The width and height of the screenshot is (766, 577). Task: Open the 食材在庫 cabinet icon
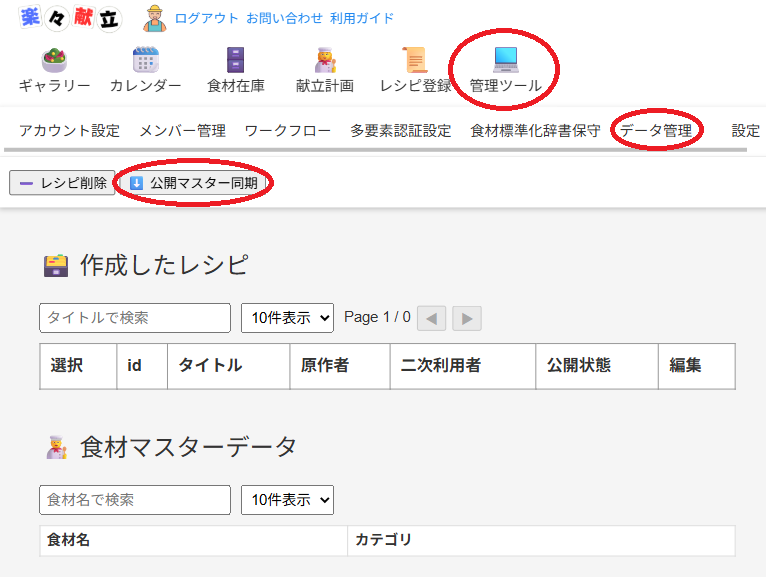(235, 60)
